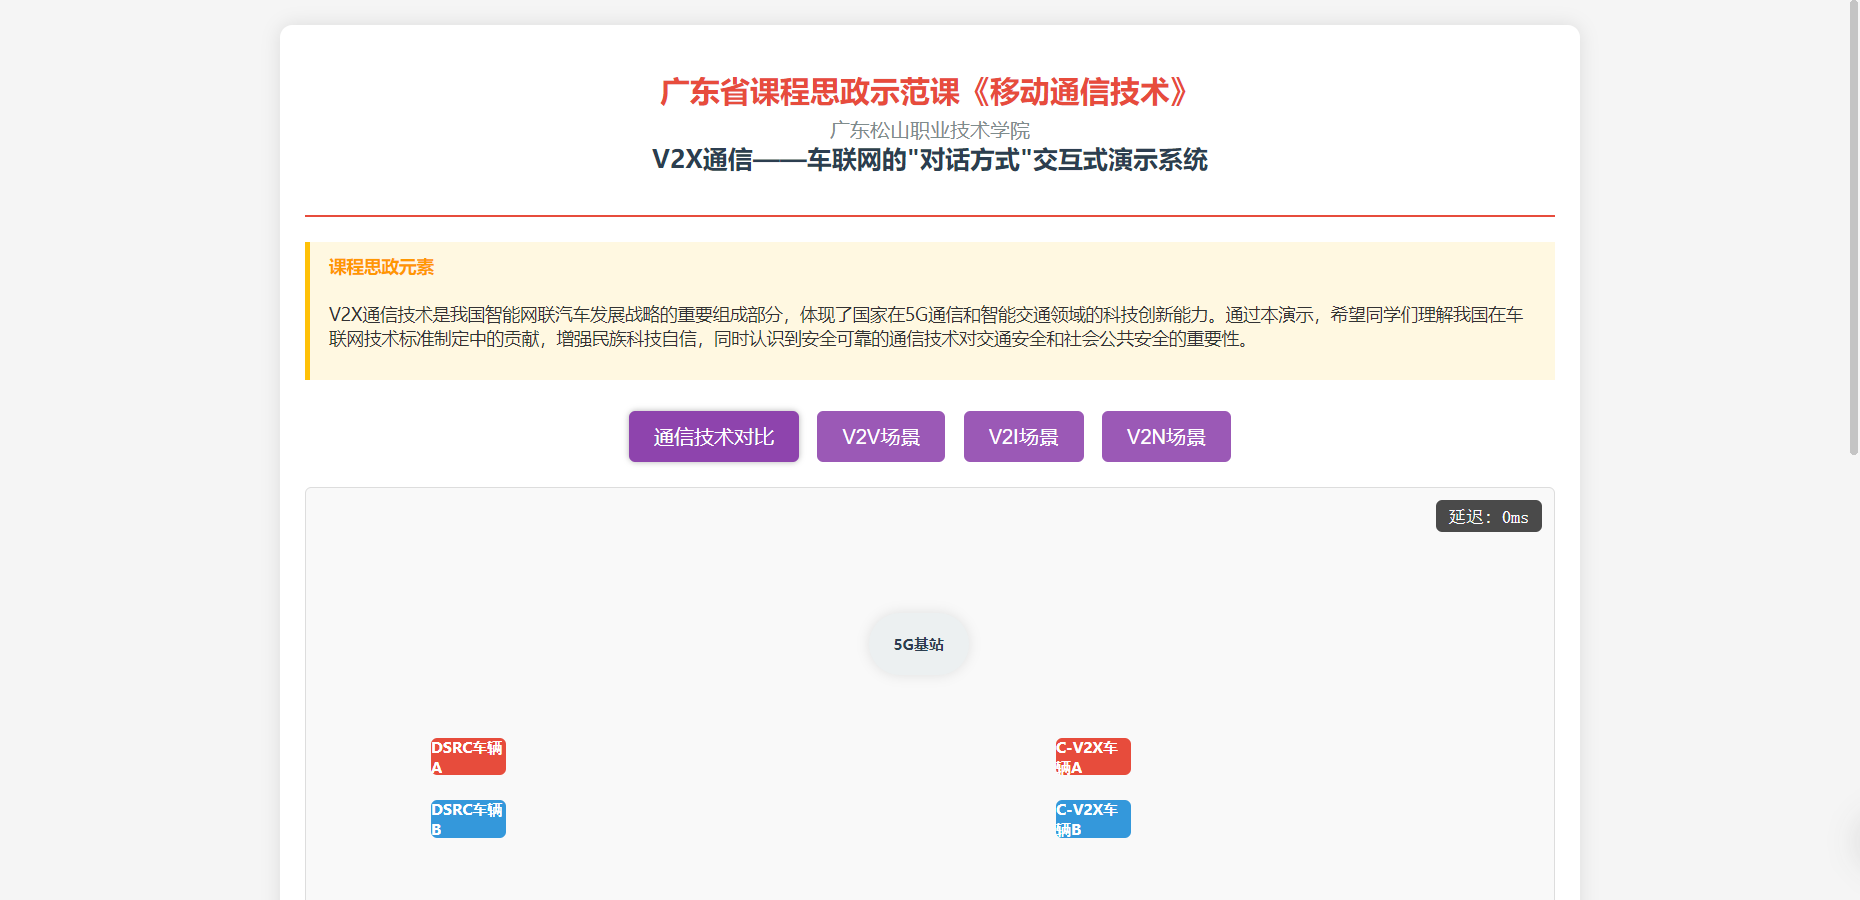Click the red divider line under the header
Screen dimensions: 1860x900
coord(929,215)
